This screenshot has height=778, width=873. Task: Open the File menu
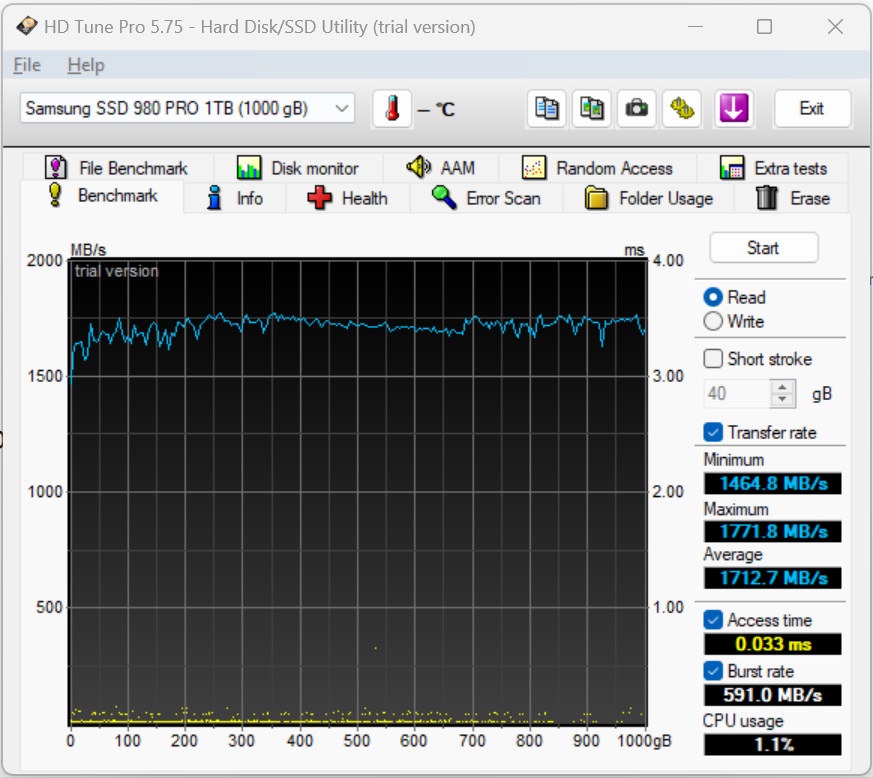27,65
